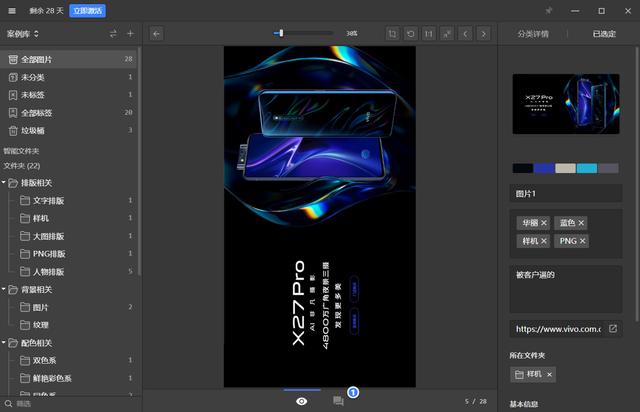Switch to 已选定 tab
The image size is (640, 412).
(x=604, y=34)
